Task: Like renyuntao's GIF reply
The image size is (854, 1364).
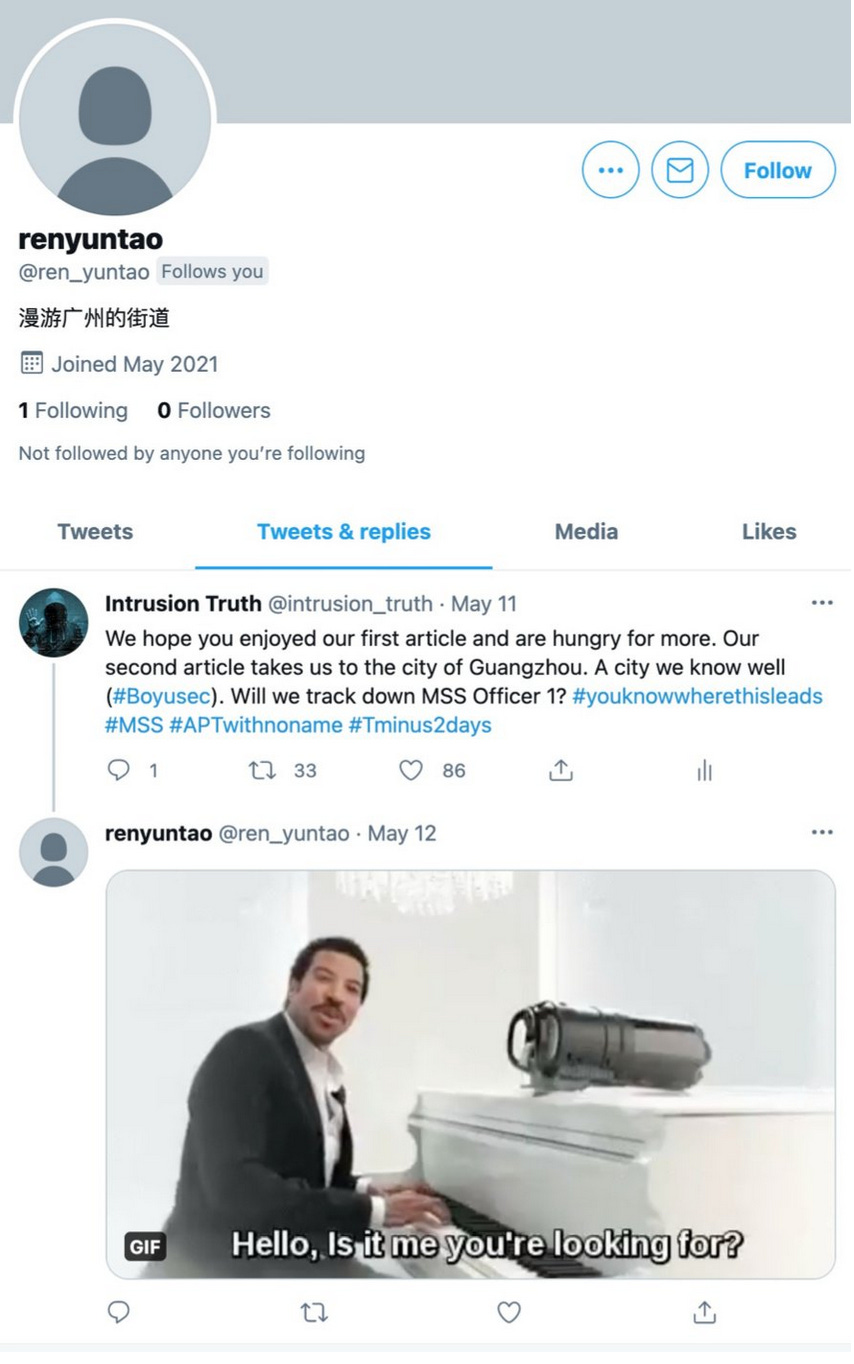Action: point(509,1312)
